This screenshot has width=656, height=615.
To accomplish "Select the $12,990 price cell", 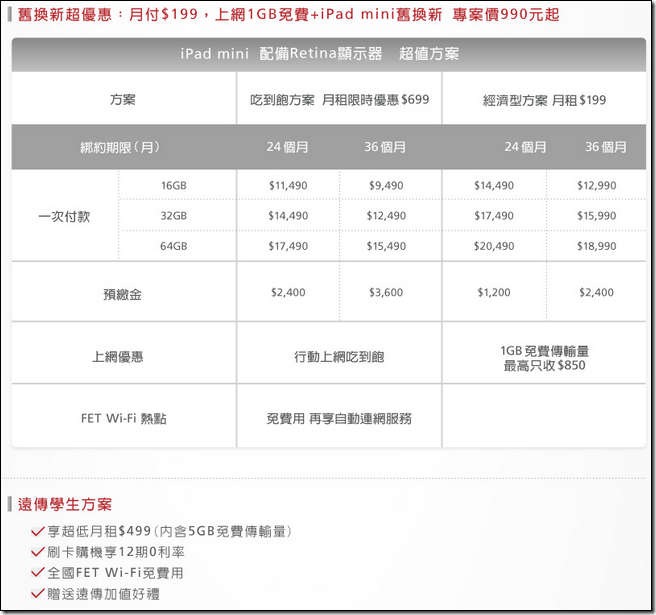I will [x=597, y=185].
